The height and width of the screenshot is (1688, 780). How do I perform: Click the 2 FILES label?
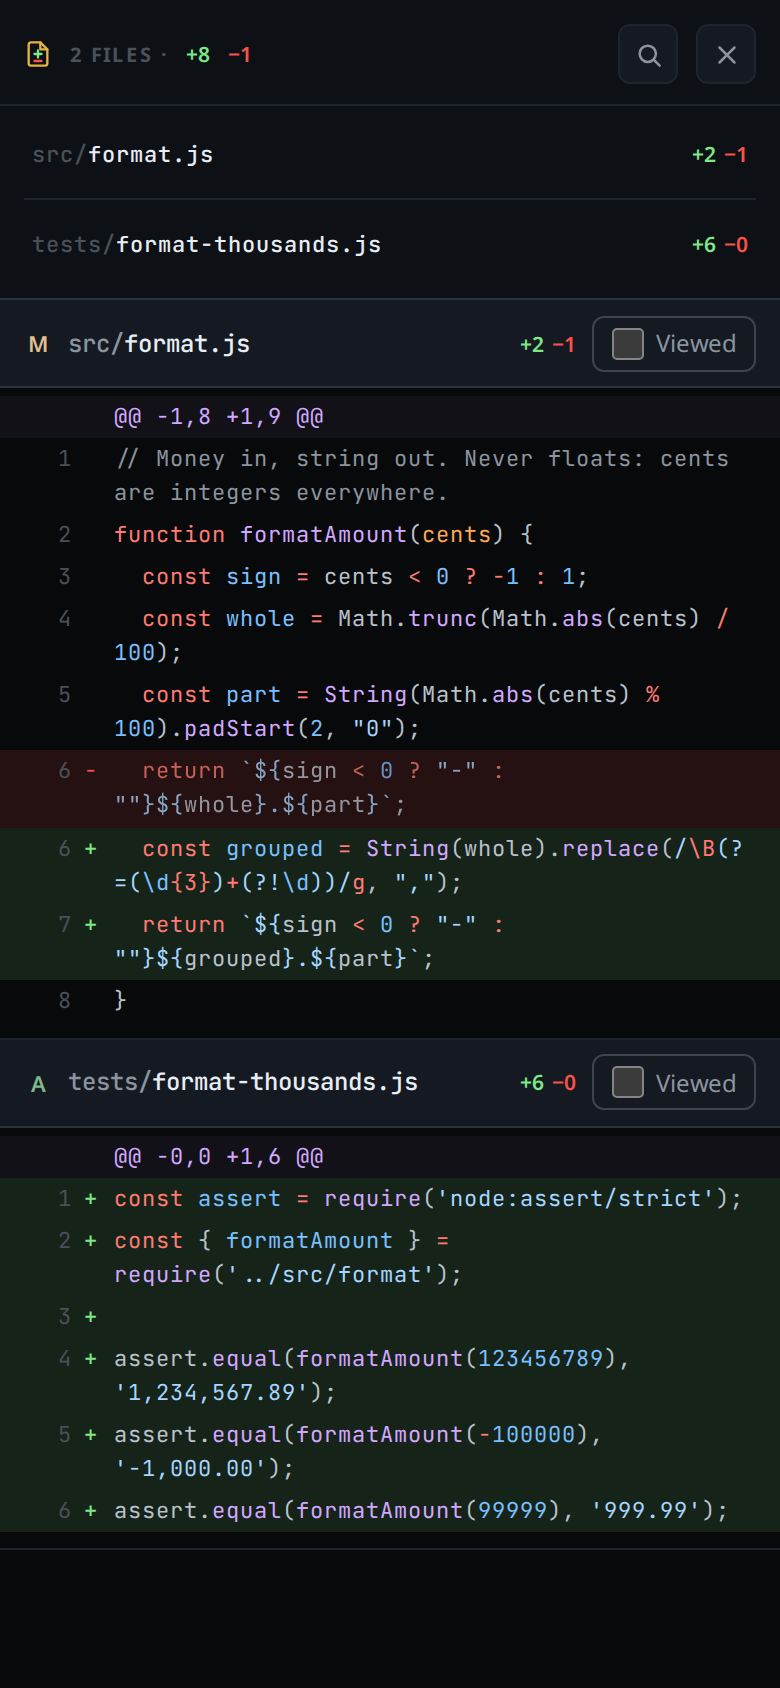click(110, 55)
